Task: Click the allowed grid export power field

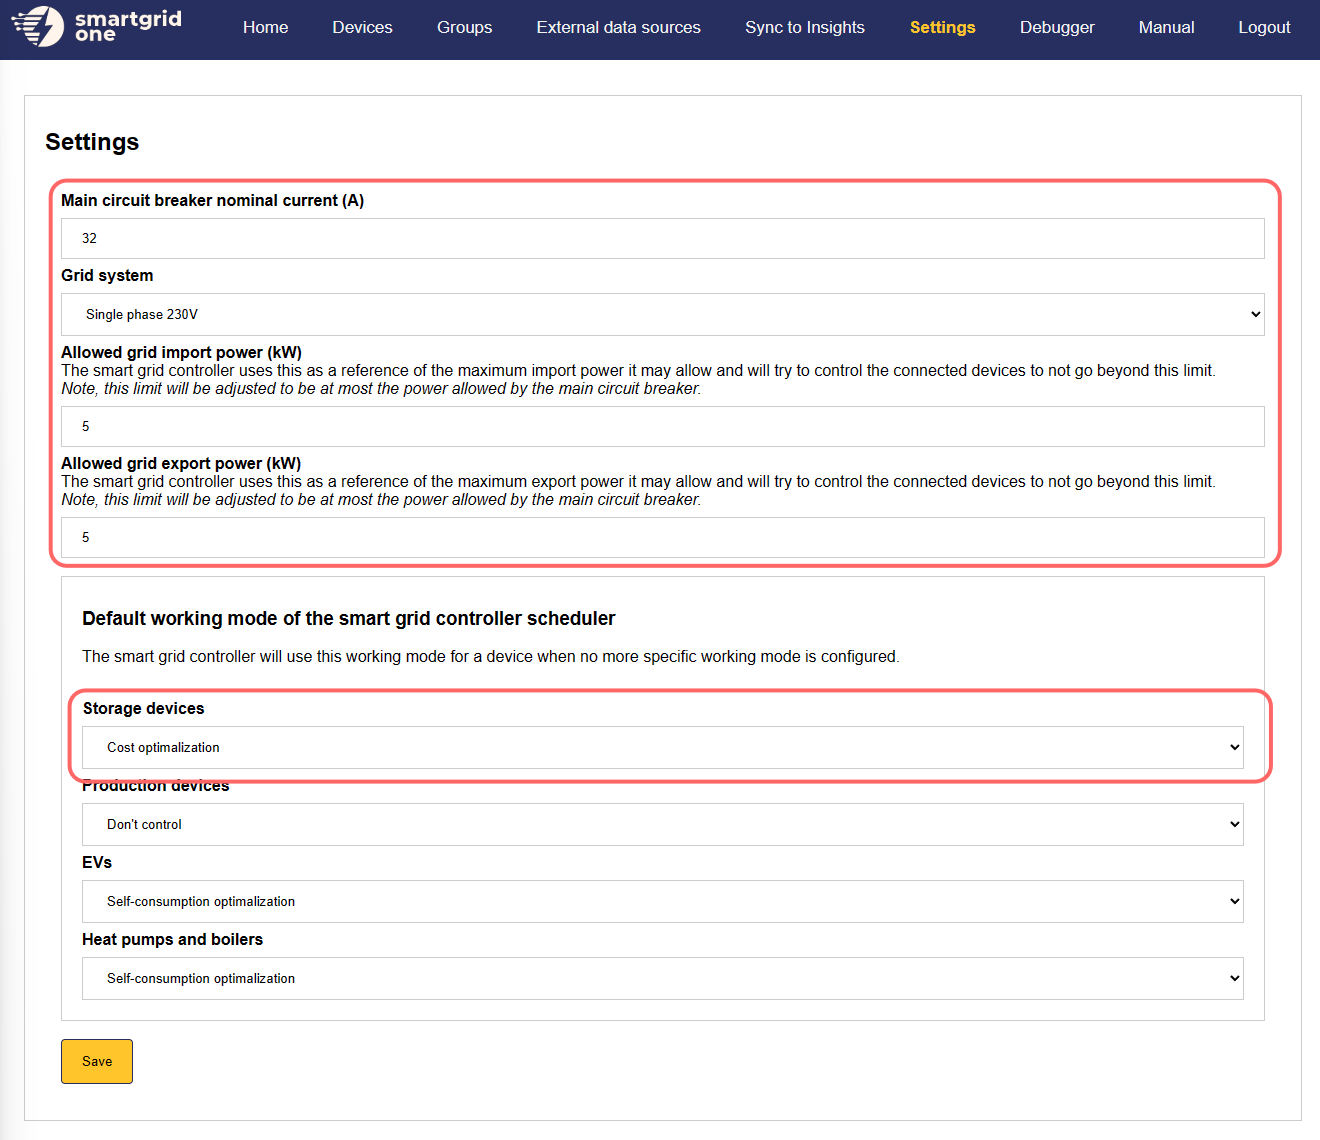Action: pyautogui.click(x=662, y=538)
